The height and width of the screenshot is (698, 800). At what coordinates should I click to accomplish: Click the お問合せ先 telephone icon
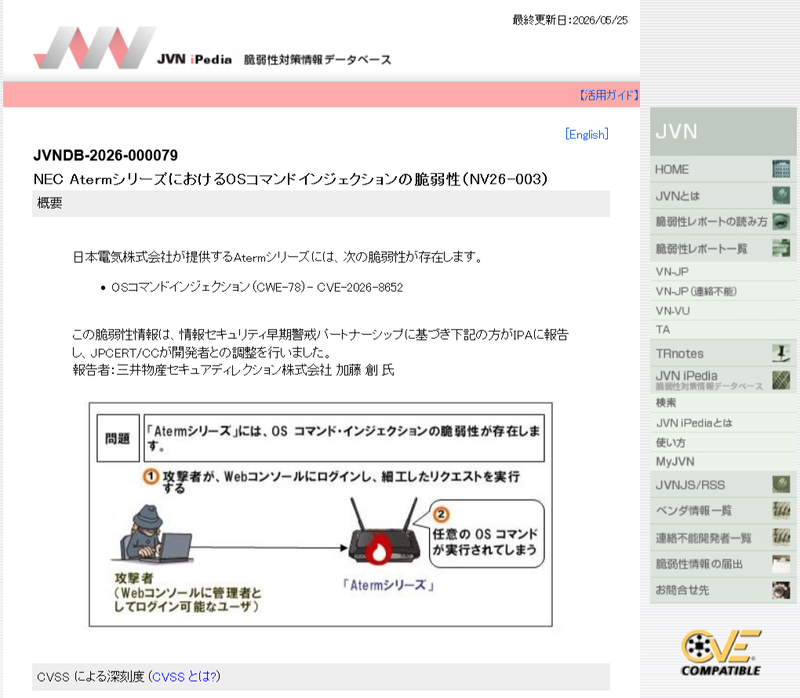tap(781, 590)
